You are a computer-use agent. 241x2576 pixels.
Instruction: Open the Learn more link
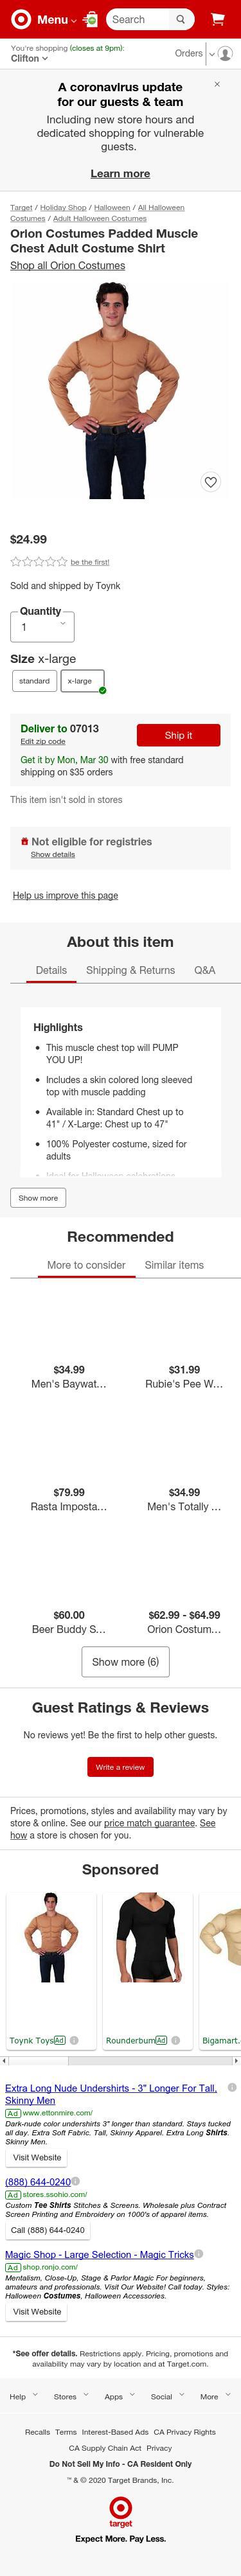tap(120, 174)
